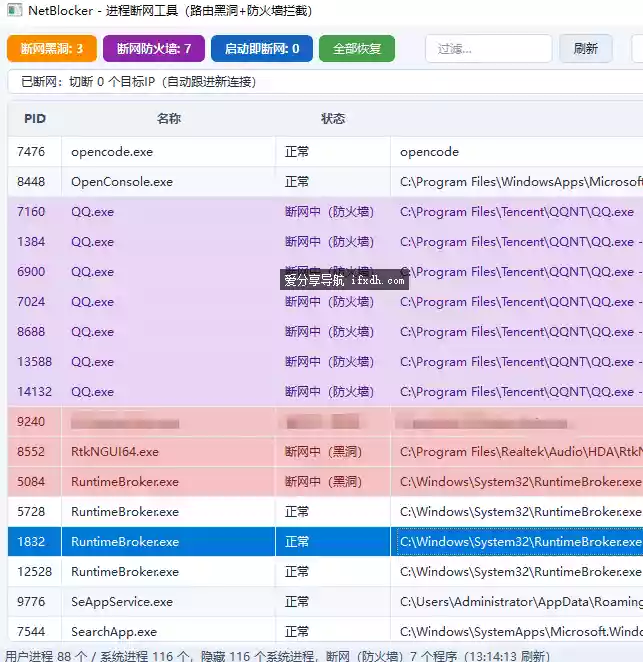Click the blue 启动即断网: 0 button
The height and width of the screenshot is (662, 643).
(262, 49)
